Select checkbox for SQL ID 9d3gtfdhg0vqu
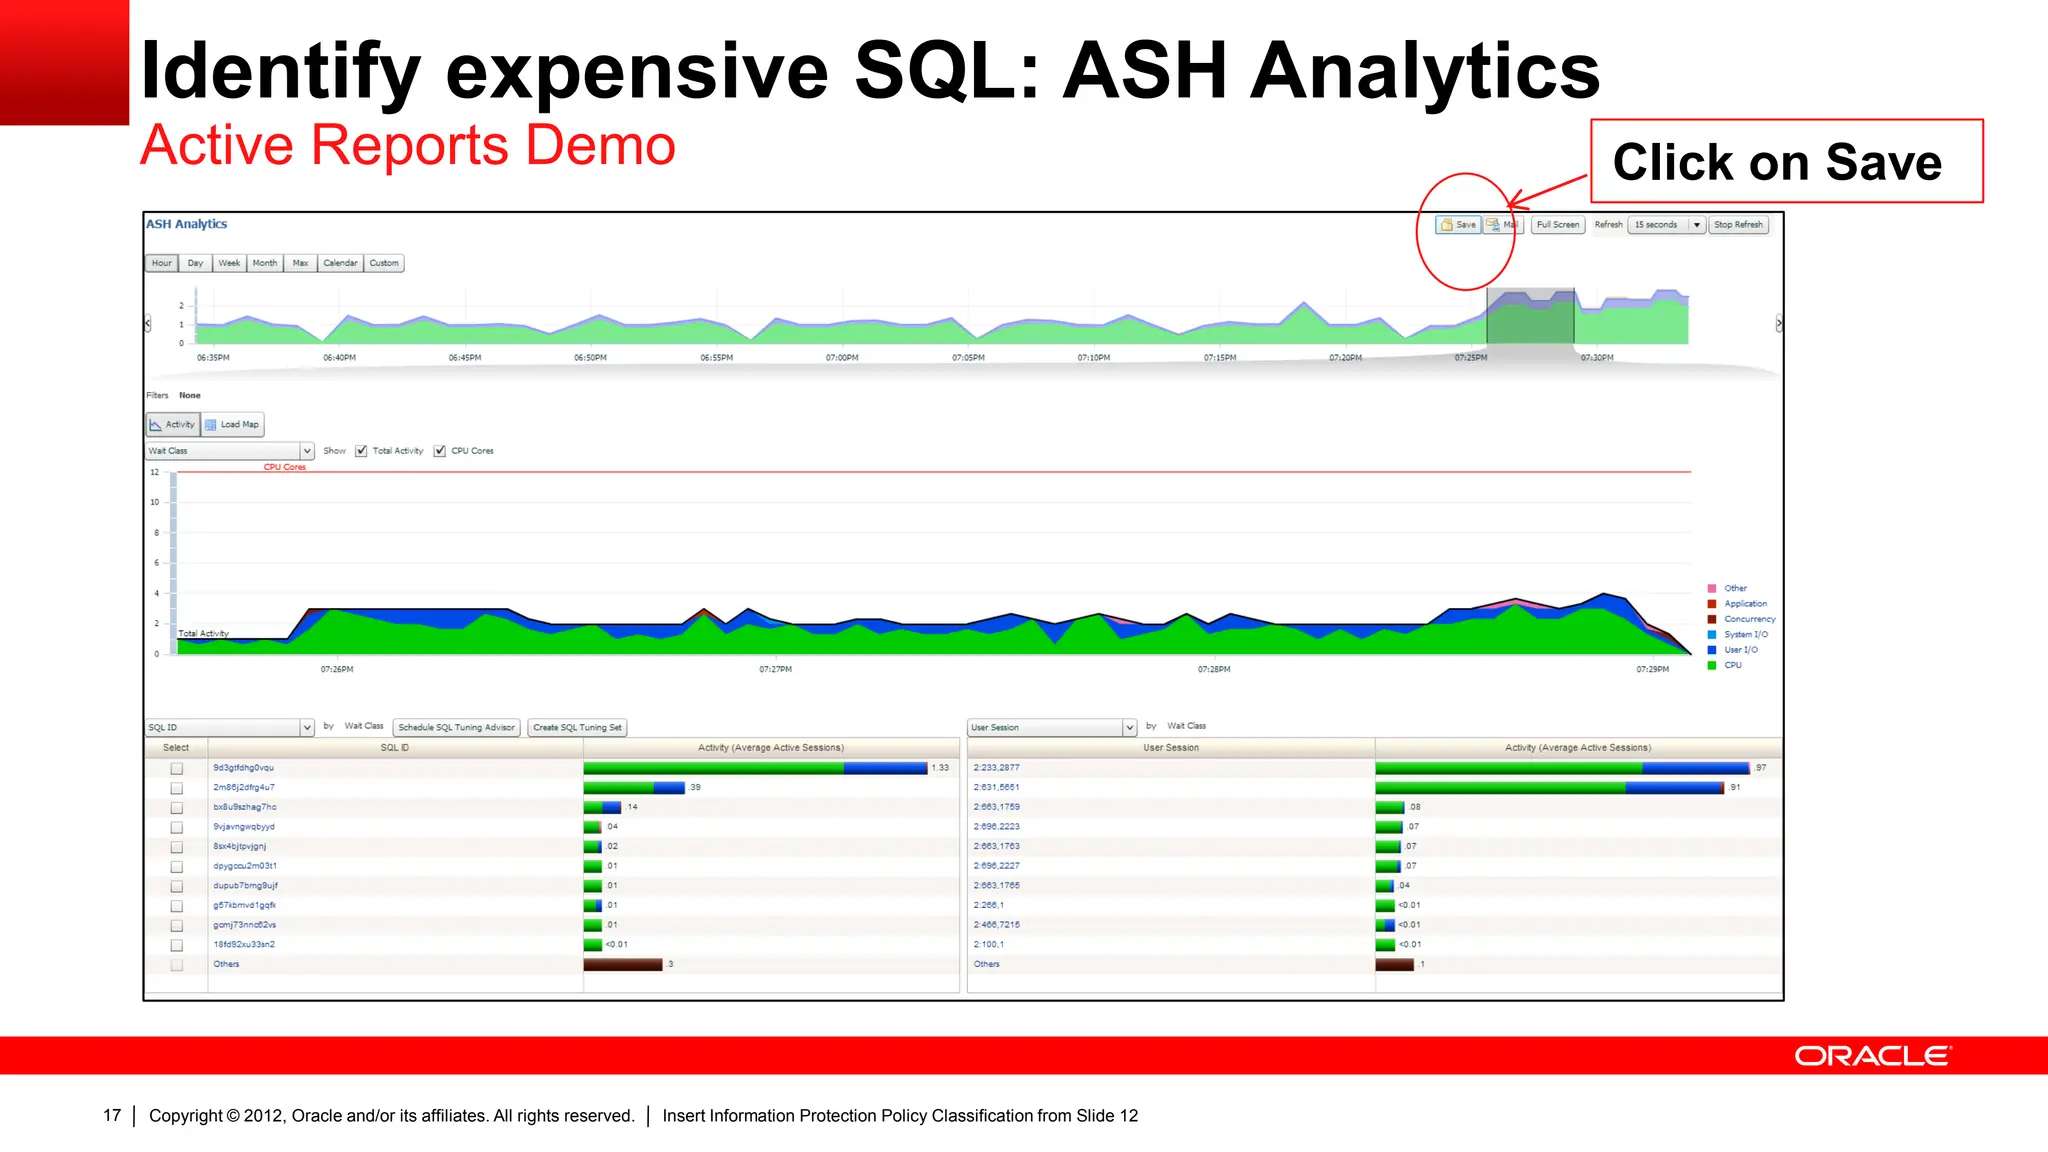Image resolution: width=2048 pixels, height=1152 pixels. pos(177,769)
